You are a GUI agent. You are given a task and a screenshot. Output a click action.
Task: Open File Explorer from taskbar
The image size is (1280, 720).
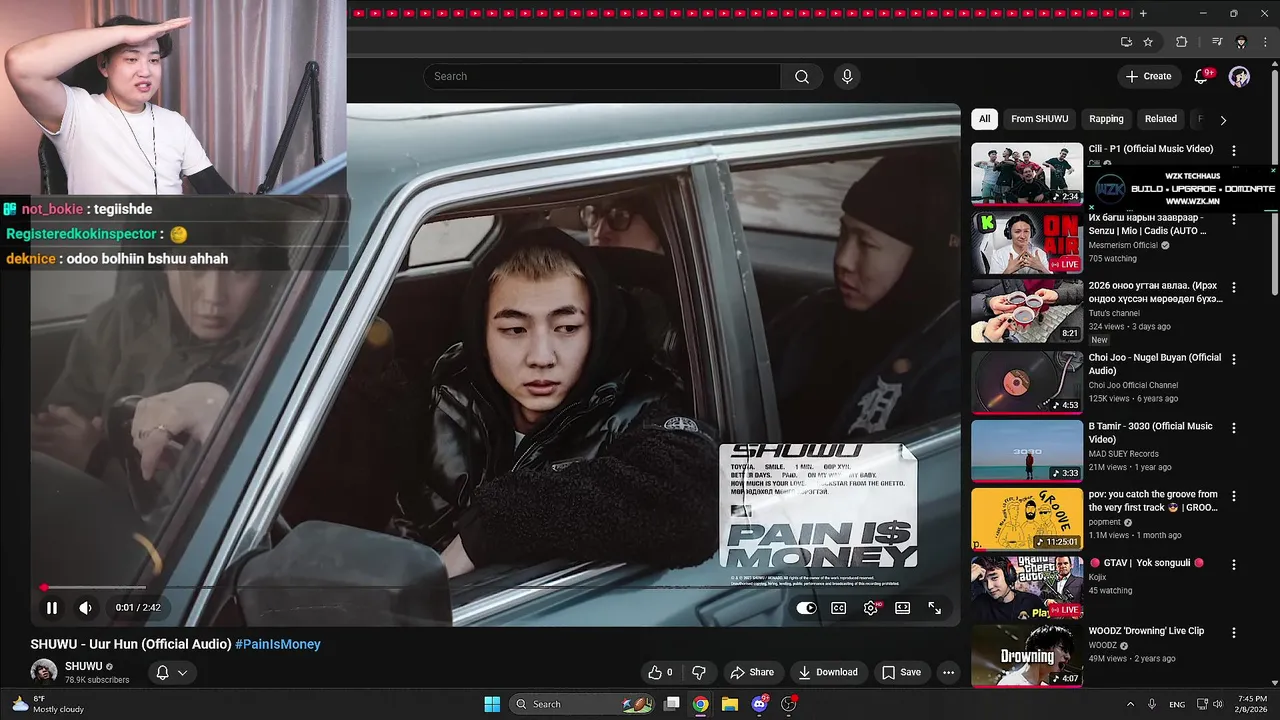[730, 704]
